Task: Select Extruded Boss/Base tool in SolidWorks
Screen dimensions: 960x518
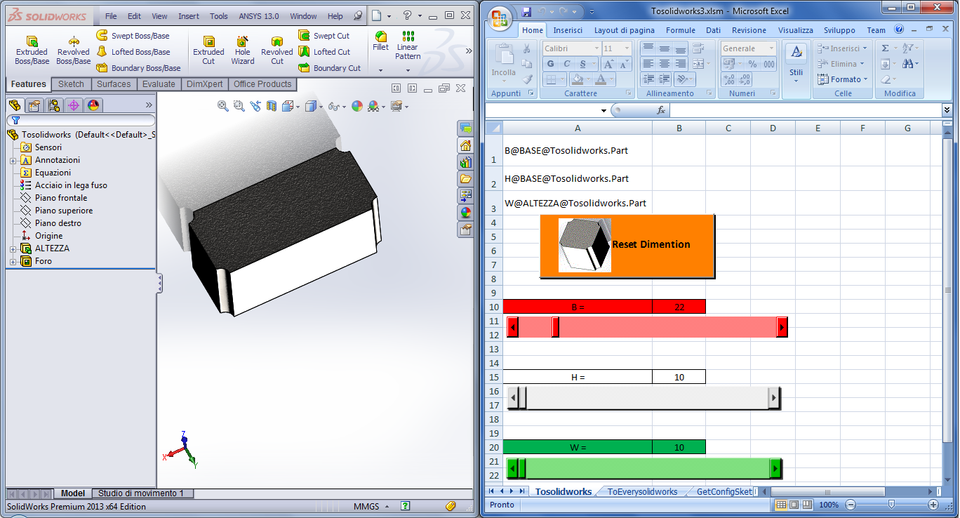Action: coord(32,49)
